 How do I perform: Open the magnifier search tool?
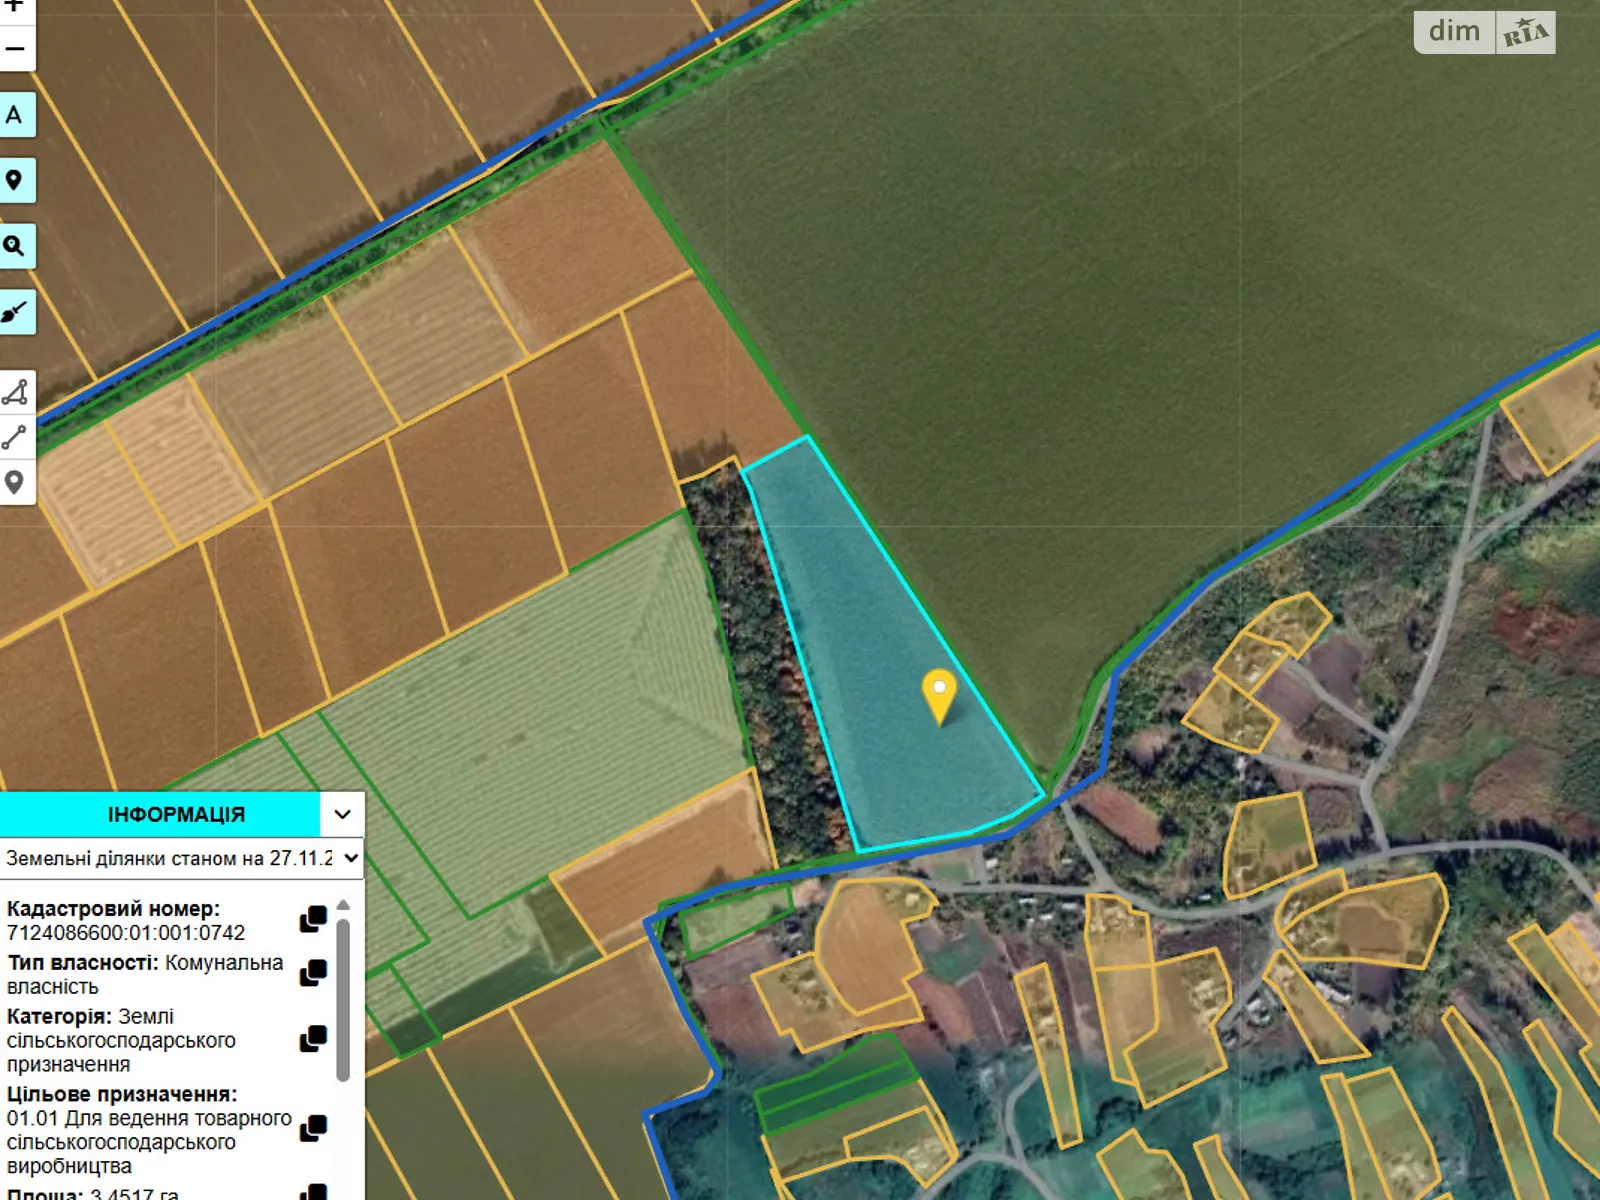pos(15,246)
